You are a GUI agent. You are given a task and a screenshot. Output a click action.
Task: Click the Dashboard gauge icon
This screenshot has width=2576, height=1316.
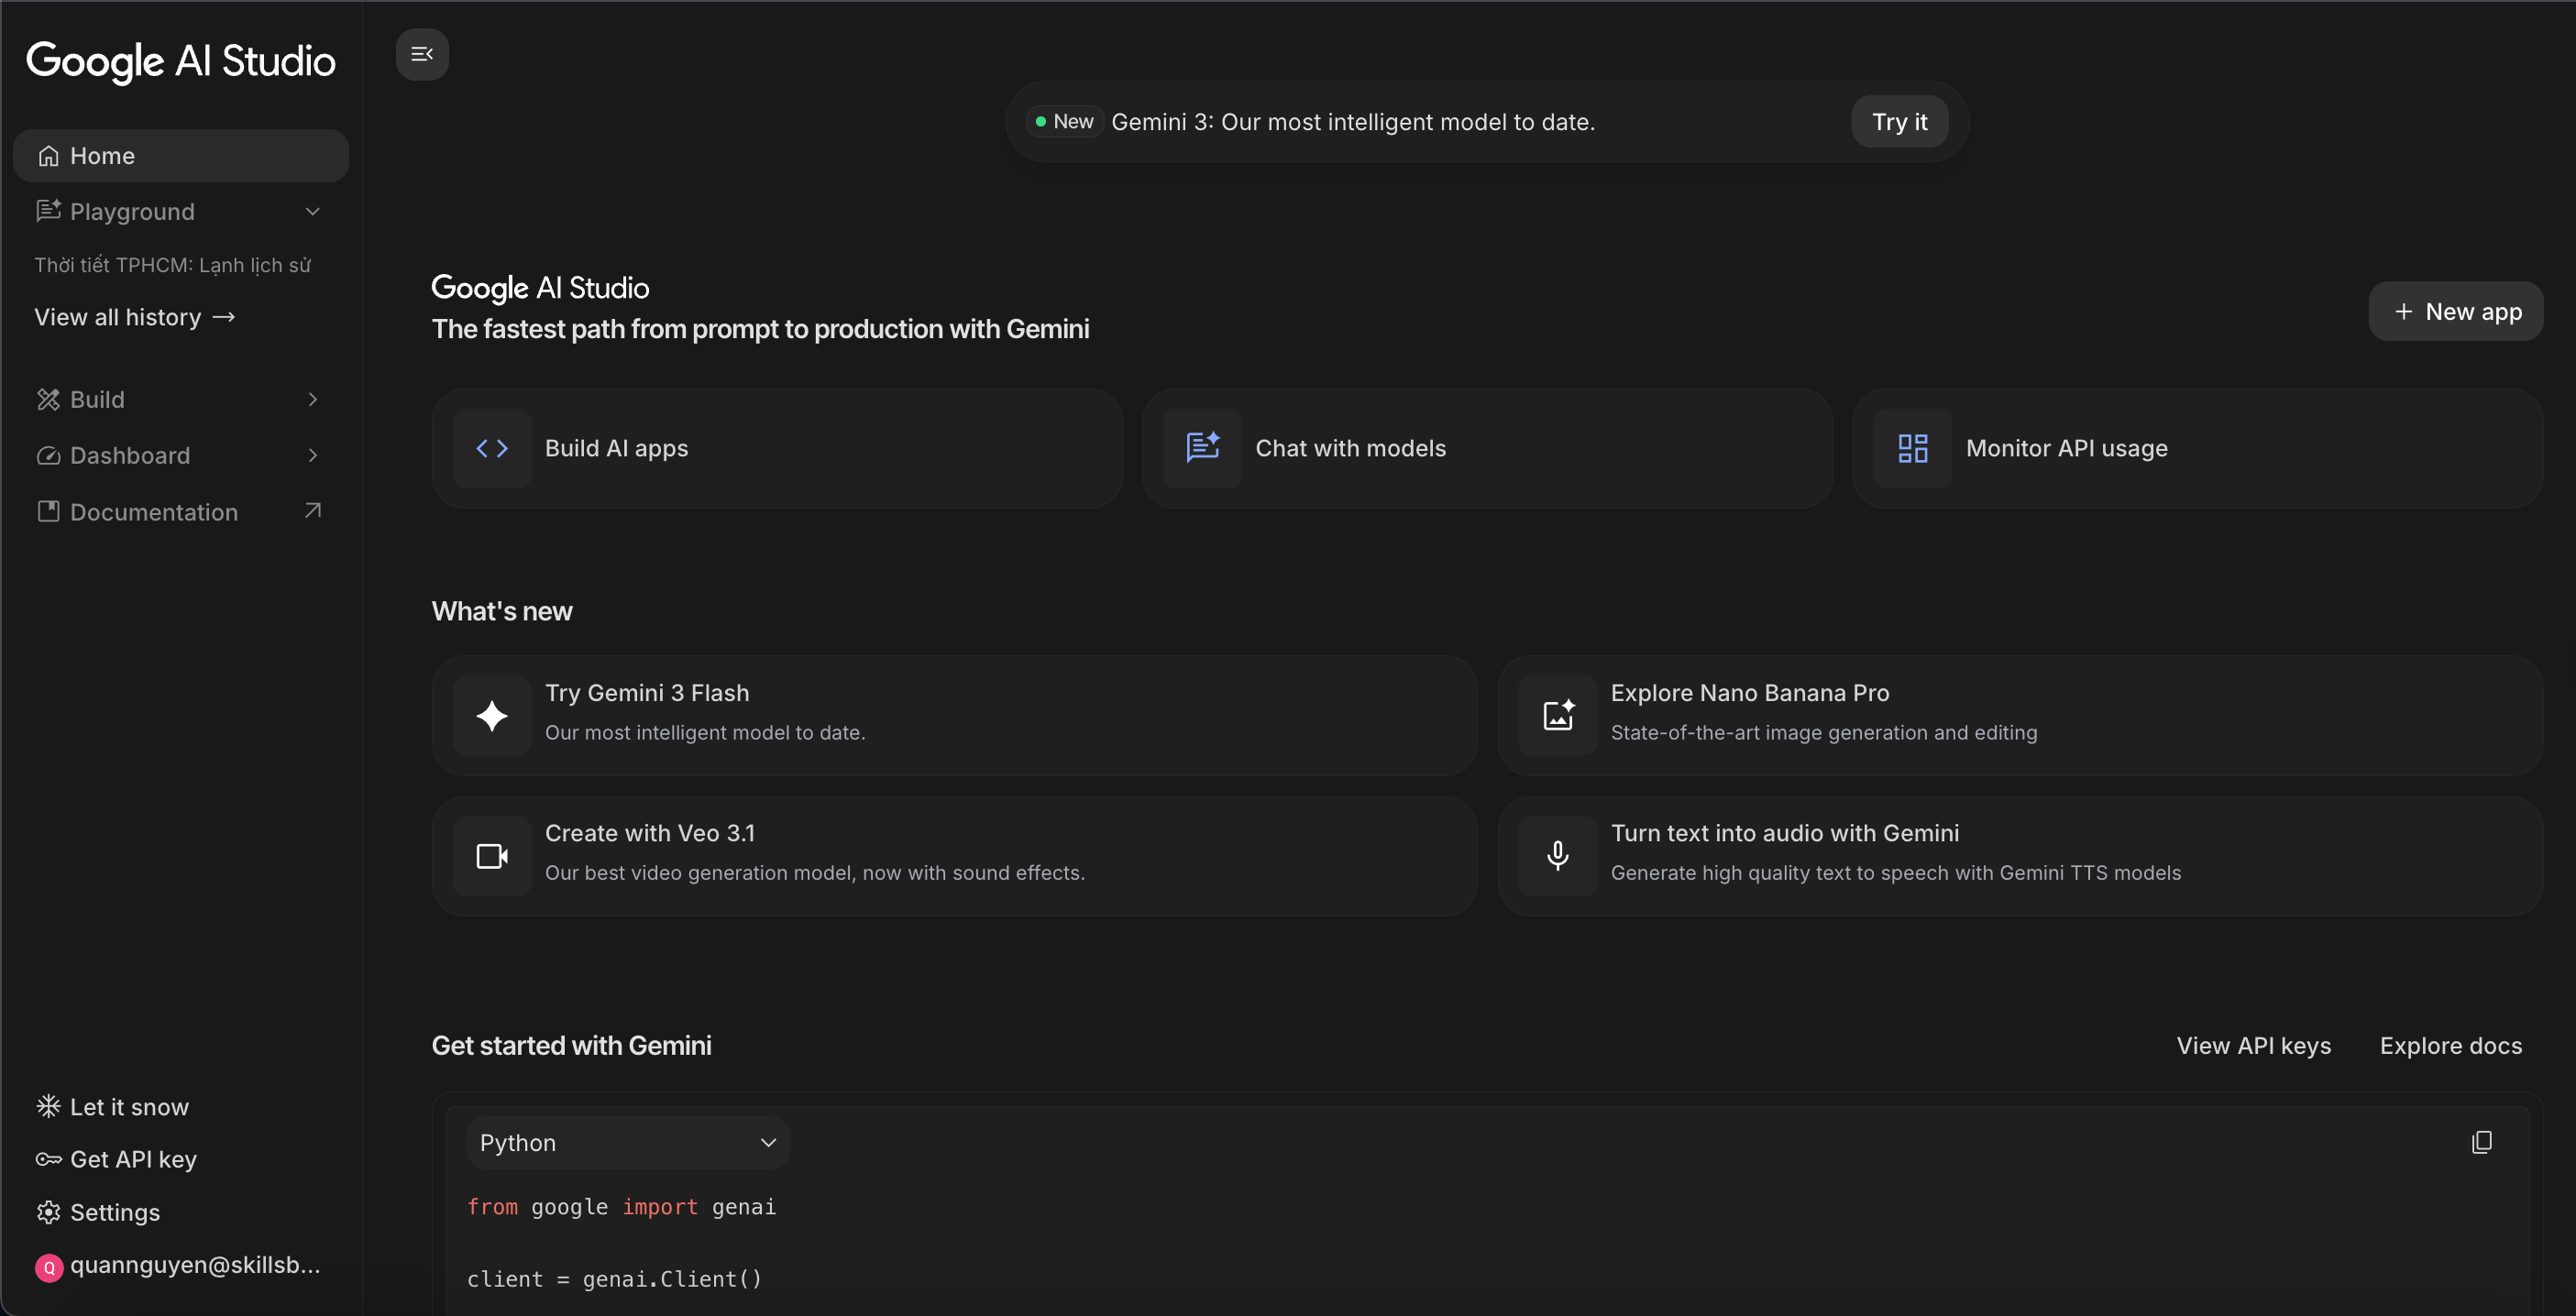pos(48,455)
